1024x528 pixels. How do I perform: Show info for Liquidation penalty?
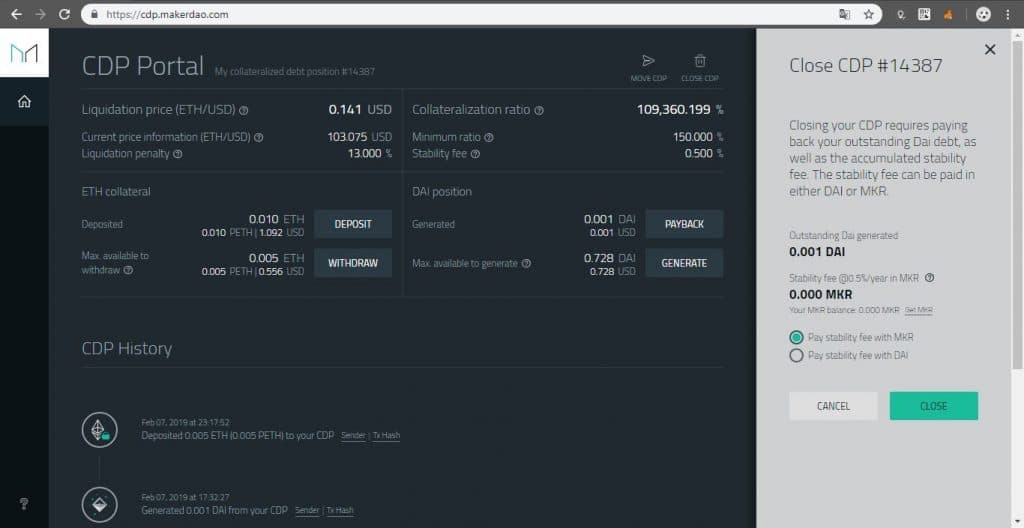click(x=178, y=154)
